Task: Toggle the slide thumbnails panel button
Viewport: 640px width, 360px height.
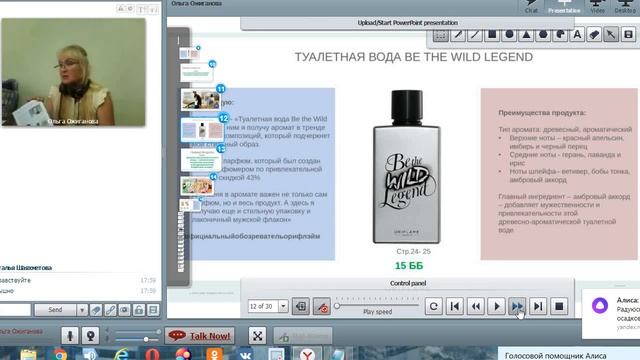Action: tap(300, 307)
